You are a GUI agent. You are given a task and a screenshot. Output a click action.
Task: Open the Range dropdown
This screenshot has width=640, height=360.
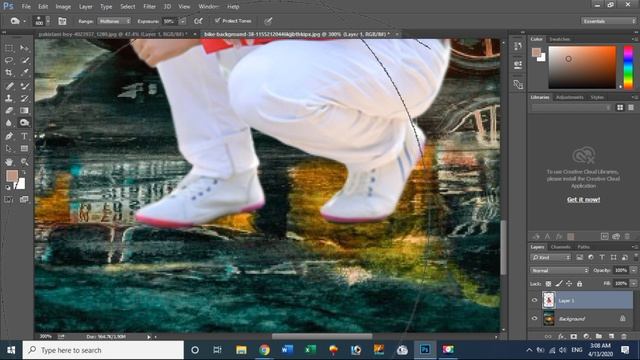[114, 21]
